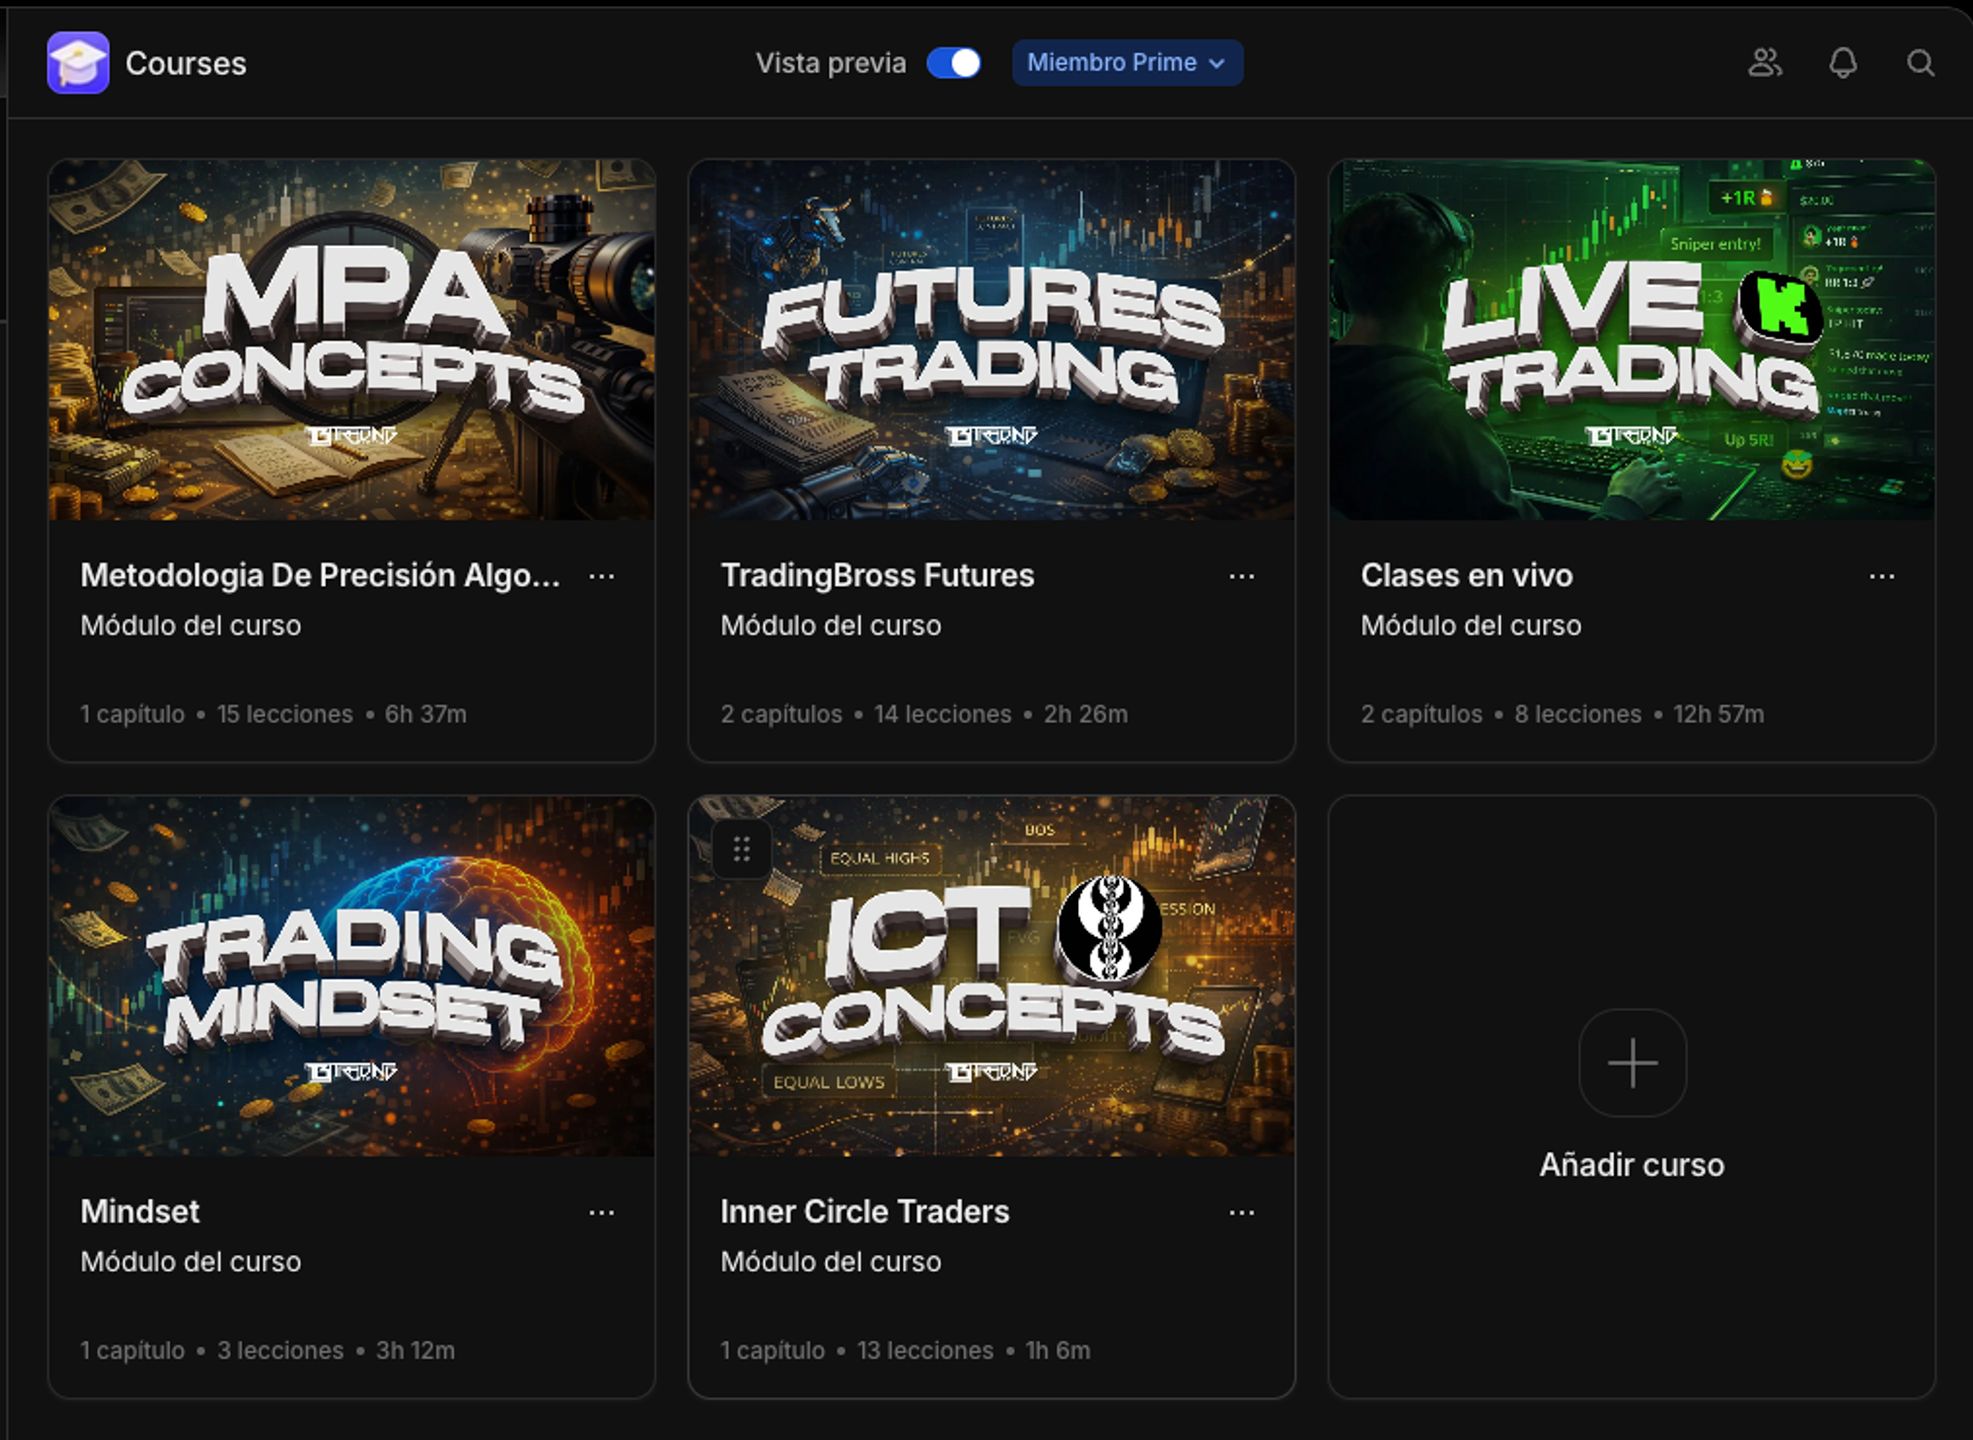Open the Metodologia De Precisión Algo... course title
The image size is (1973, 1440).
320,575
